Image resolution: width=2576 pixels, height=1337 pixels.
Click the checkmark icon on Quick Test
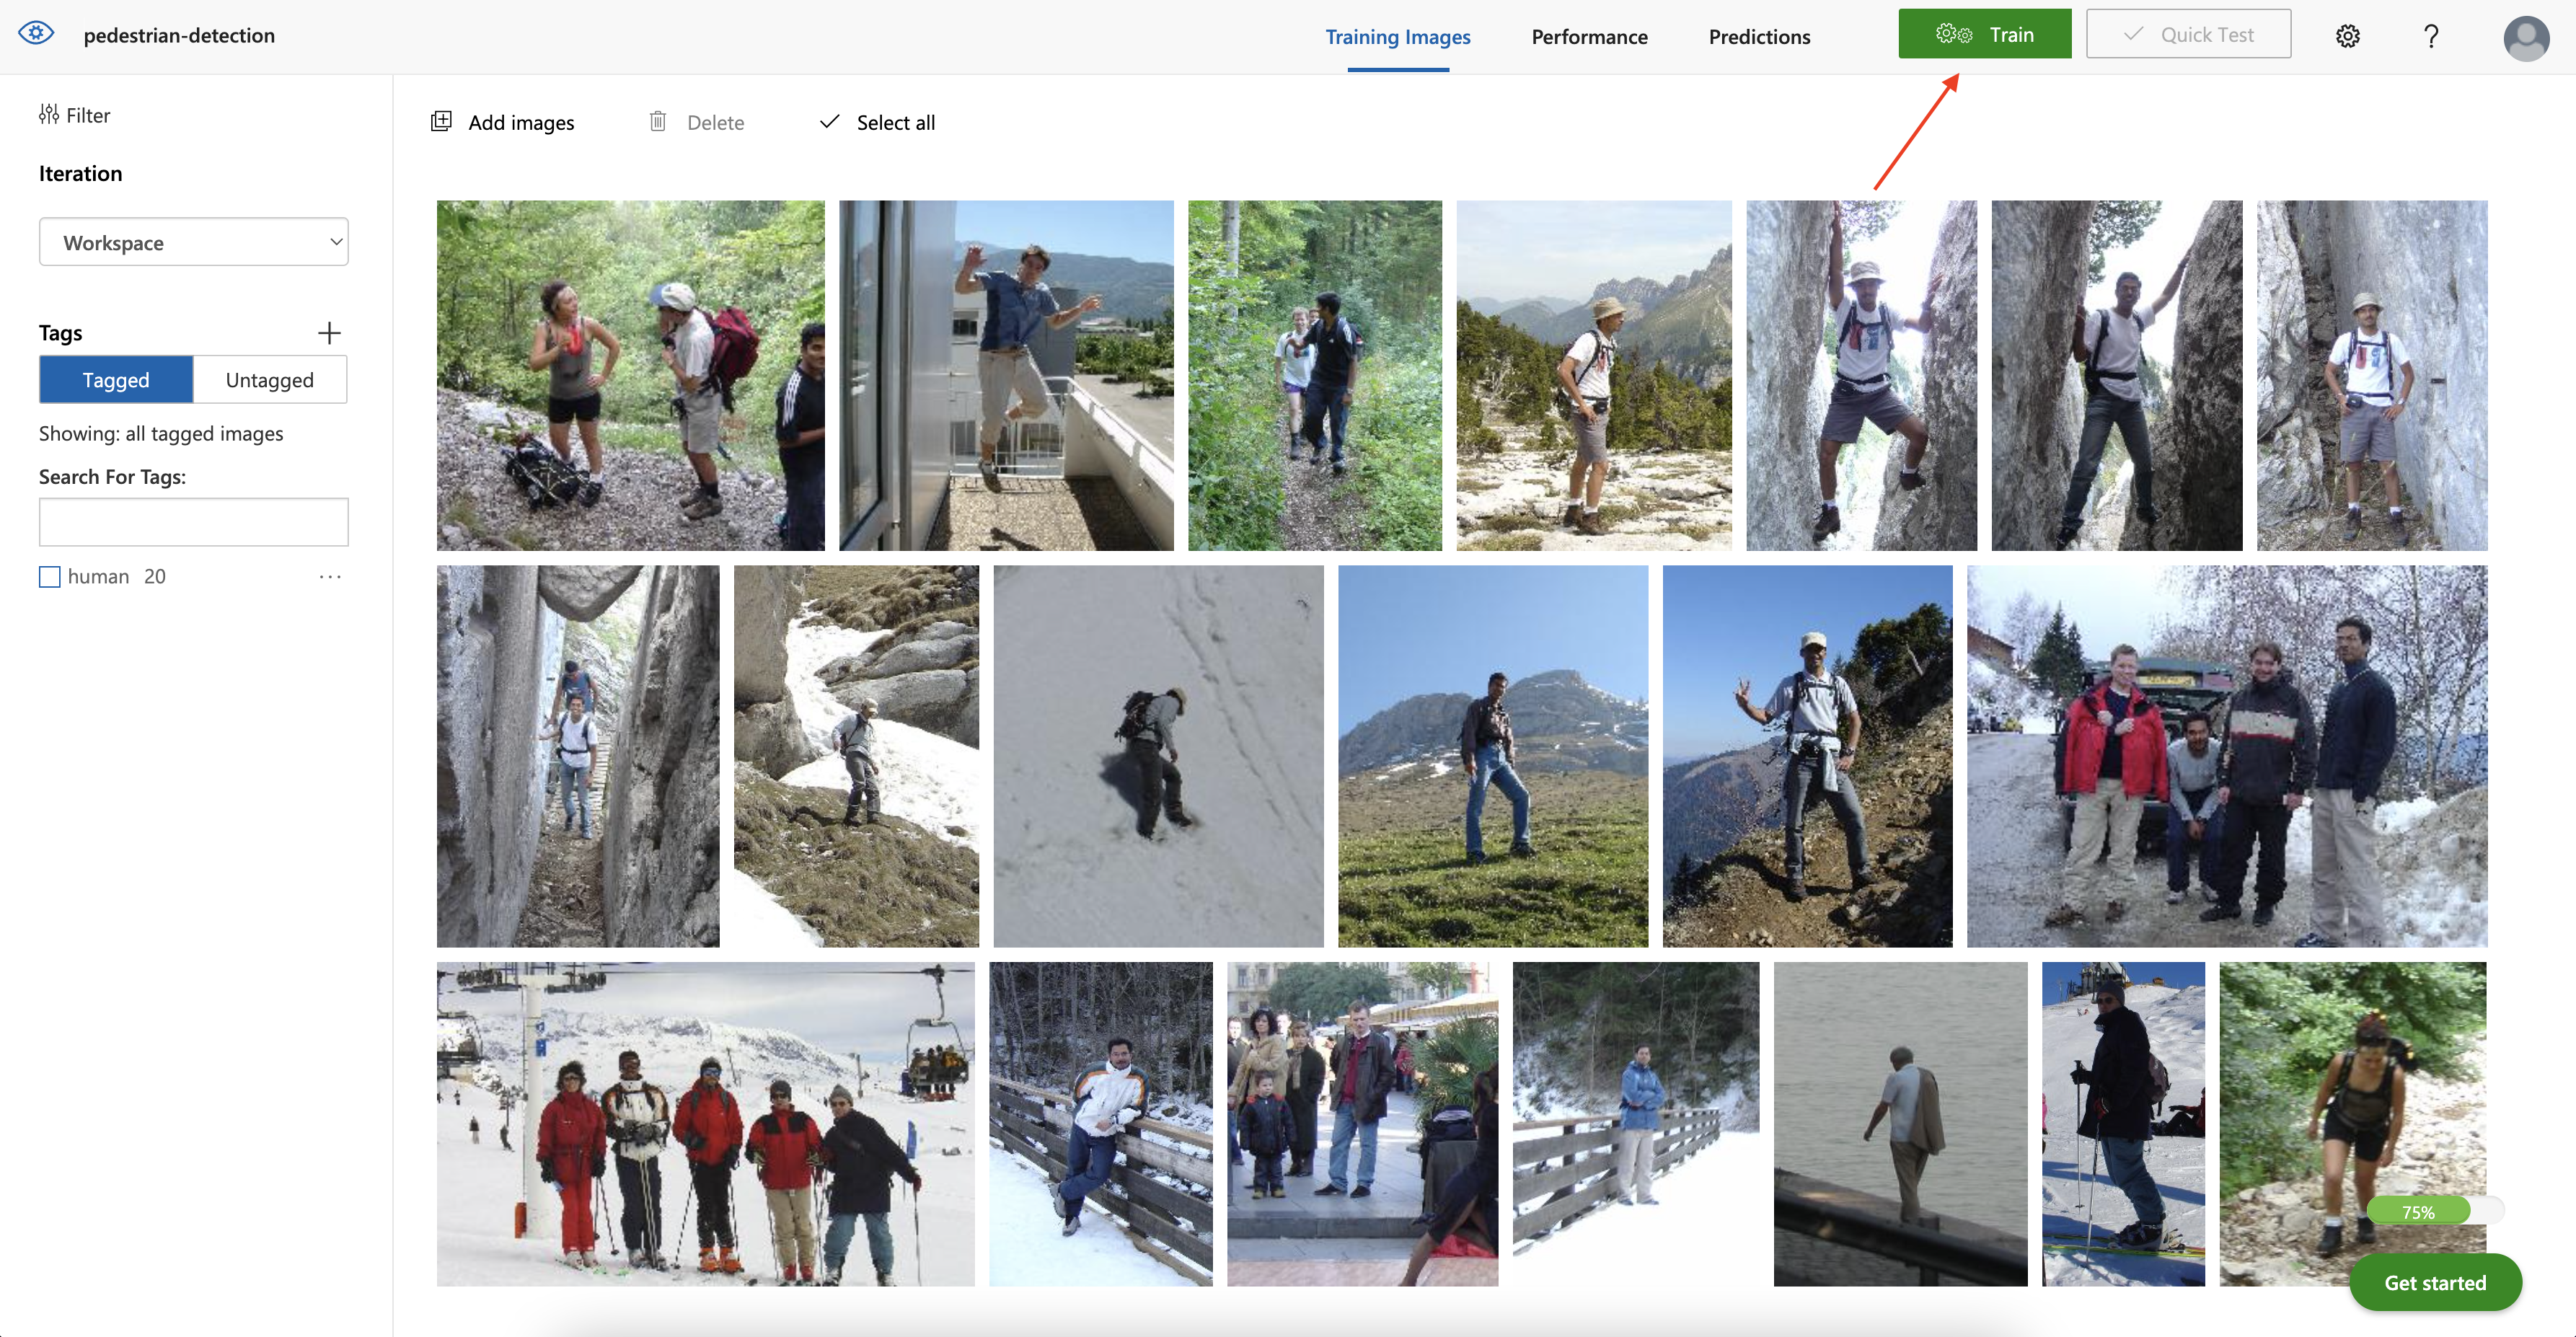(x=2132, y=34)
